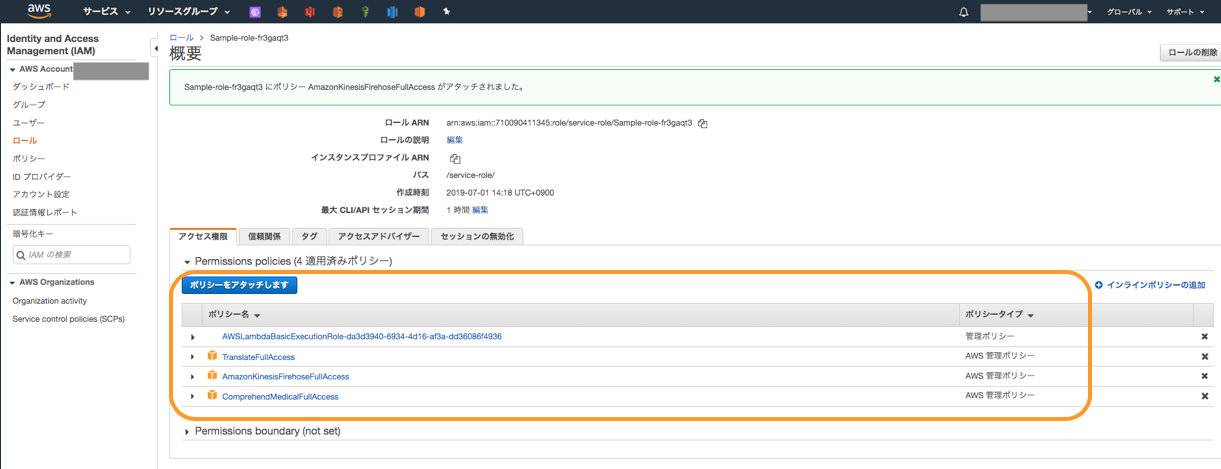
Task: Open the blue service shortcut icon
Action: [x=392, y=12]
